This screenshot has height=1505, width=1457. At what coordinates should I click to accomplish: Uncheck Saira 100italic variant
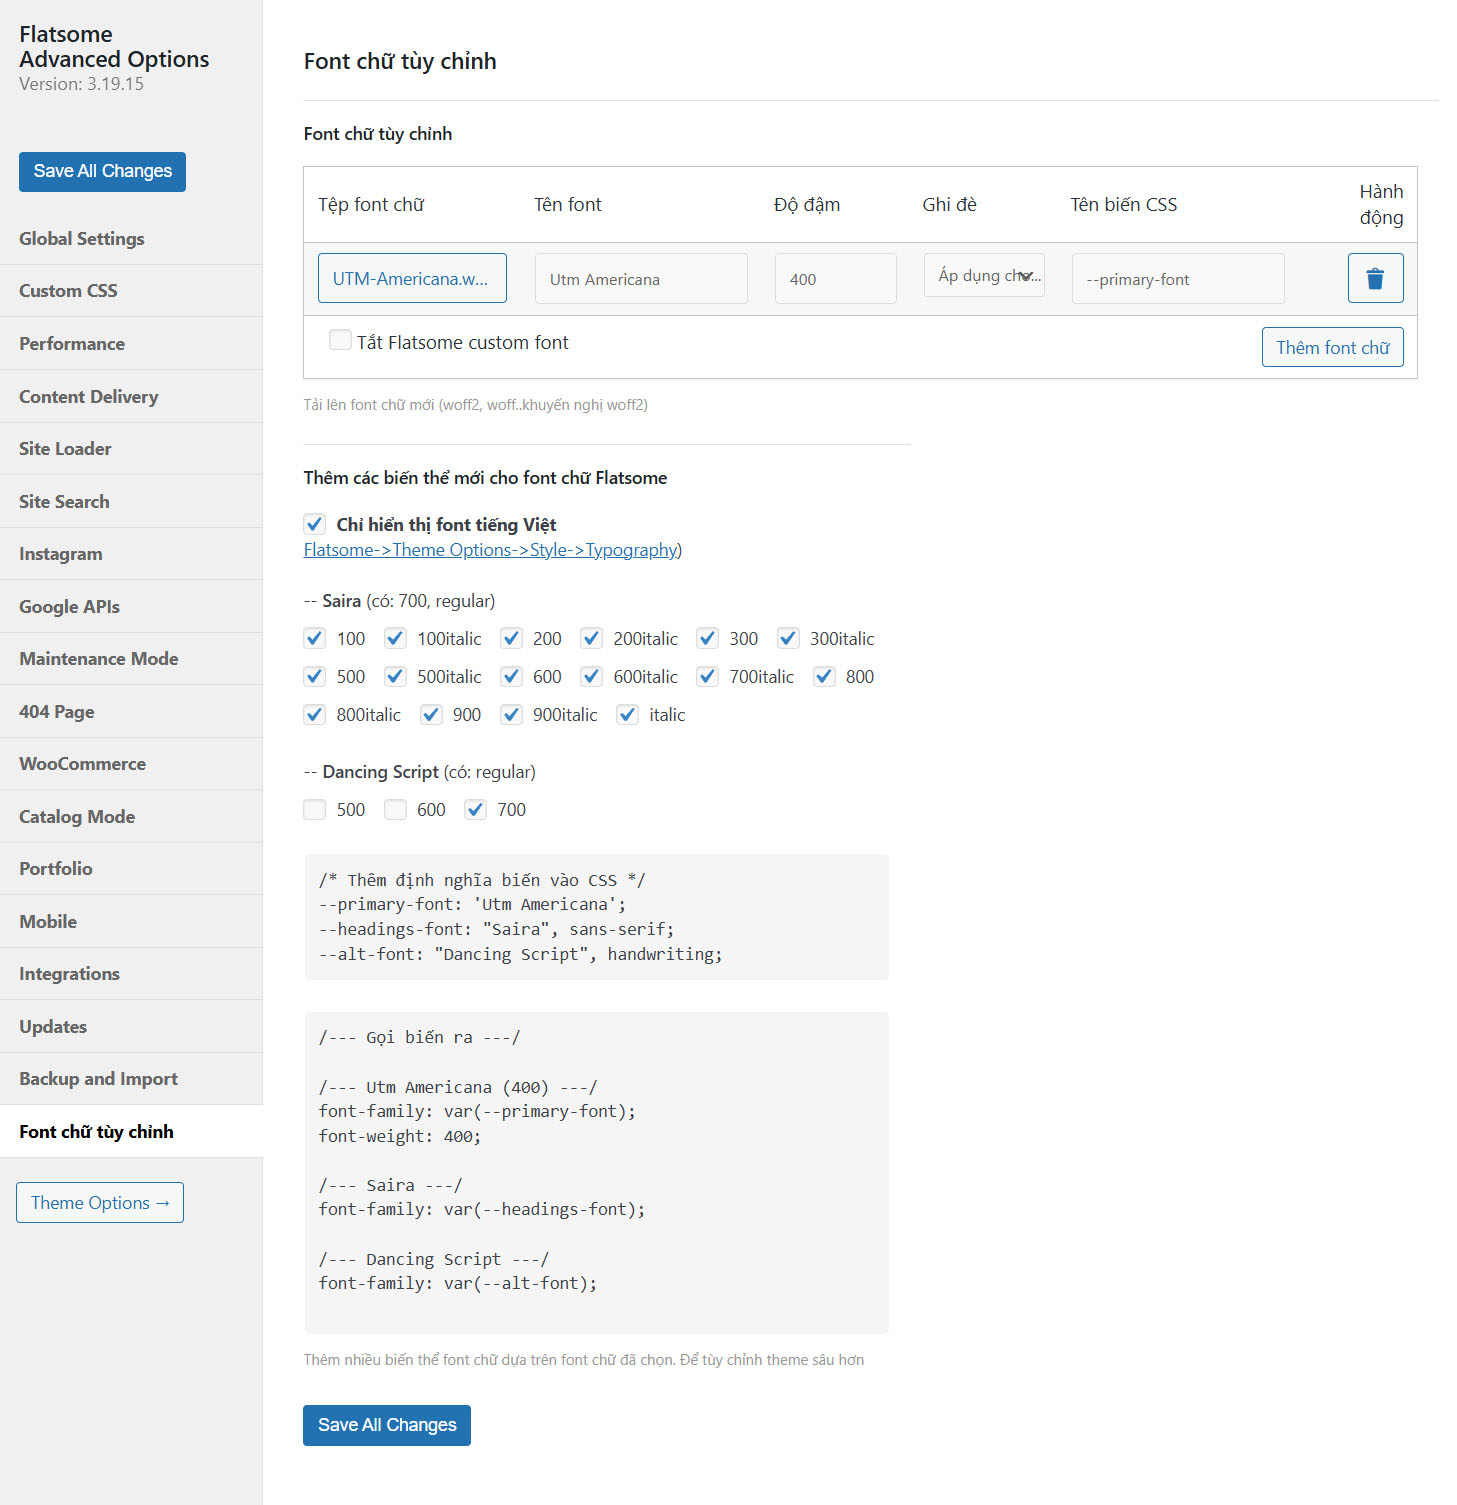395,638
